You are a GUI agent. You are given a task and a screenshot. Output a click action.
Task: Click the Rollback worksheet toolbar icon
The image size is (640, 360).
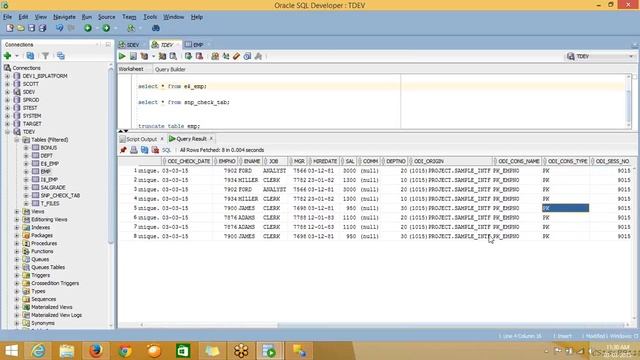(x=199, y=56)
